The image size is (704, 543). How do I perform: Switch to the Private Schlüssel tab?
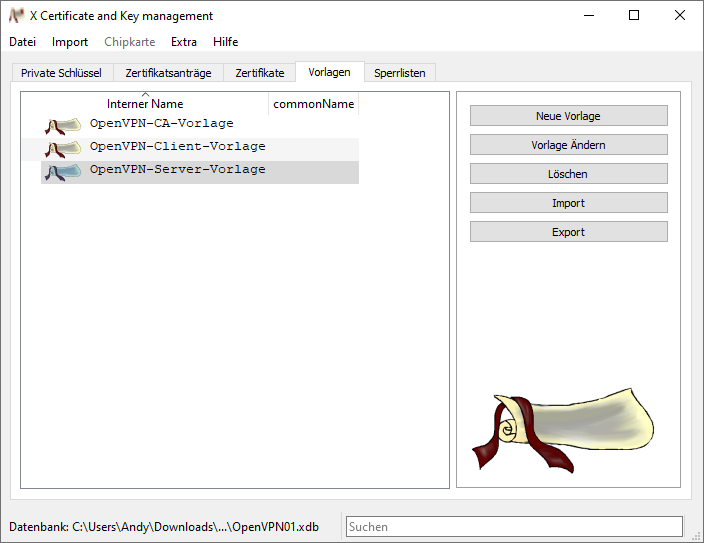[x=61, y=73]
